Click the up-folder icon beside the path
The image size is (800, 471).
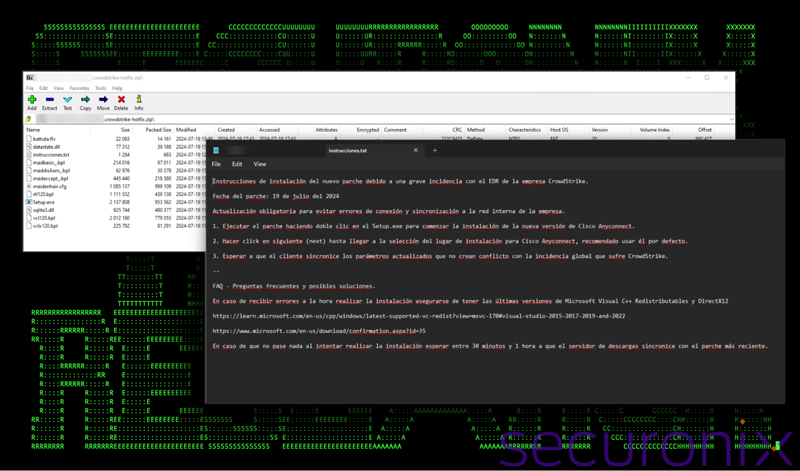click(30, 119)
